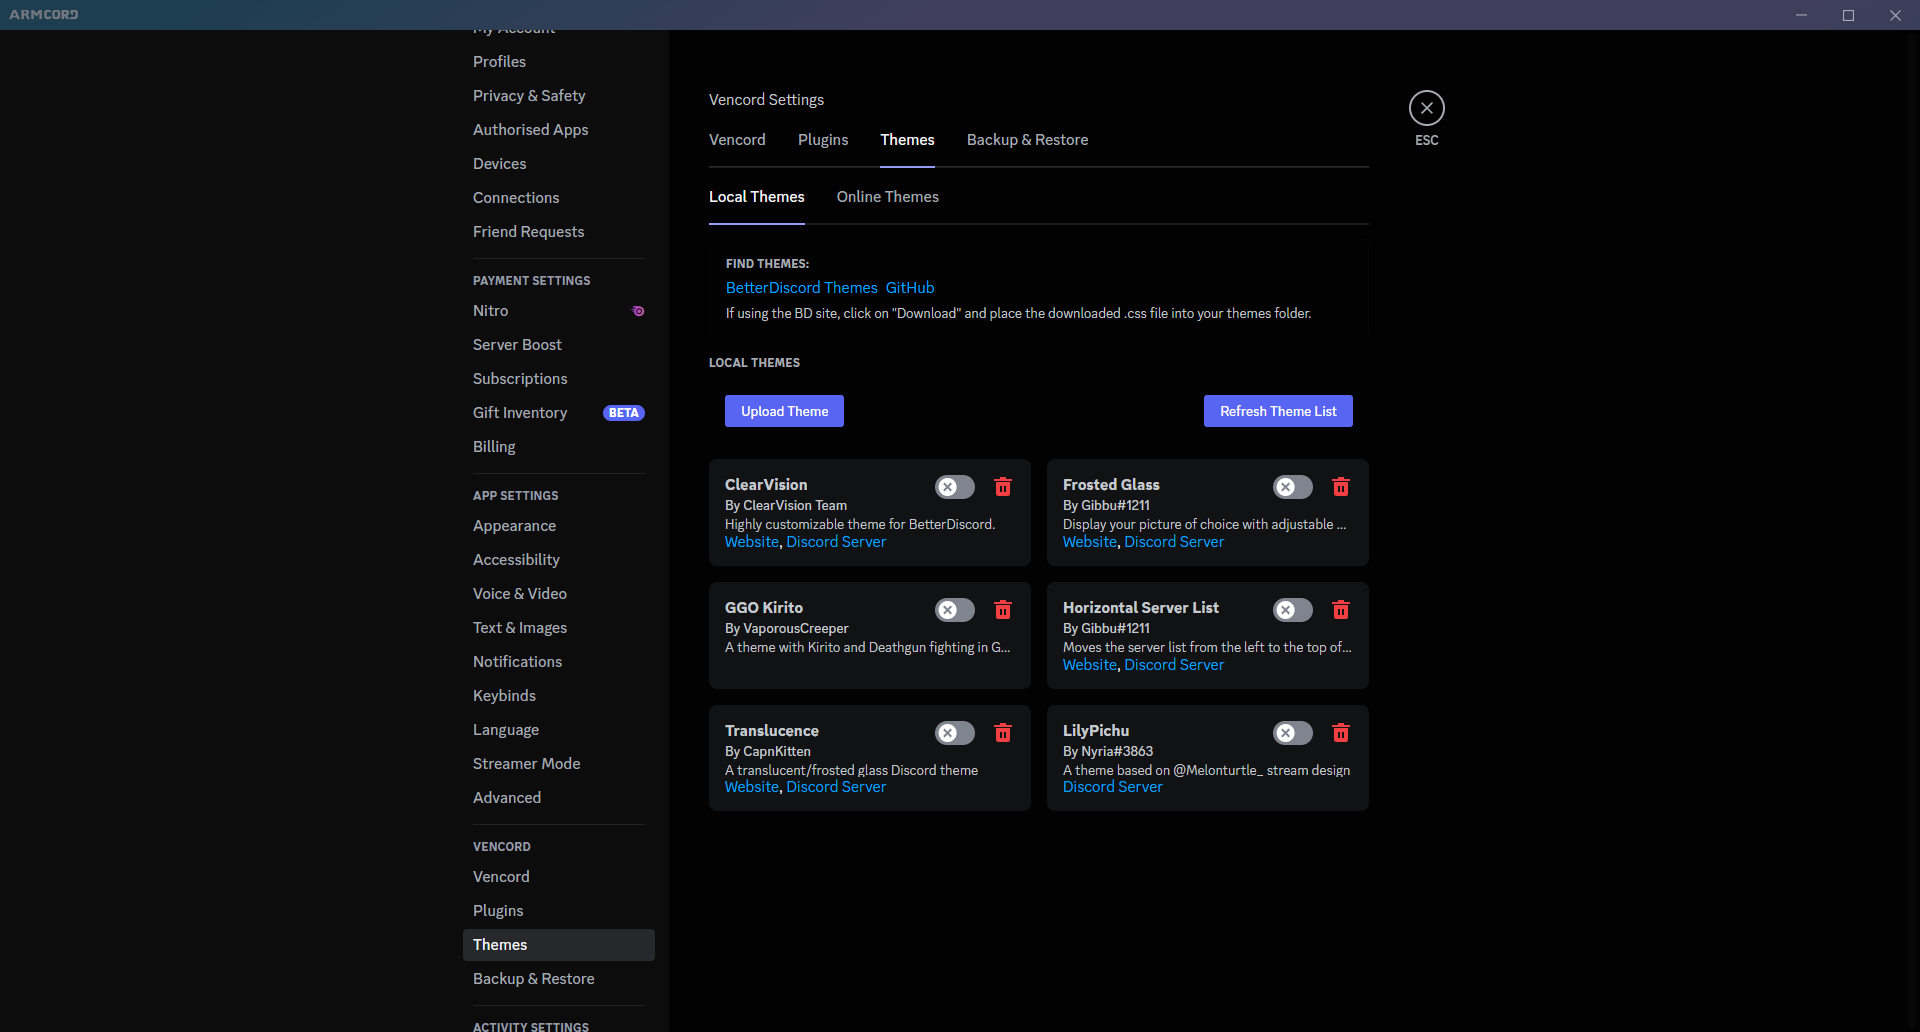The height and width of the screenshot is (1032, 1920).
Task: Open Voice & Video settings
Action: pos(559,594)
